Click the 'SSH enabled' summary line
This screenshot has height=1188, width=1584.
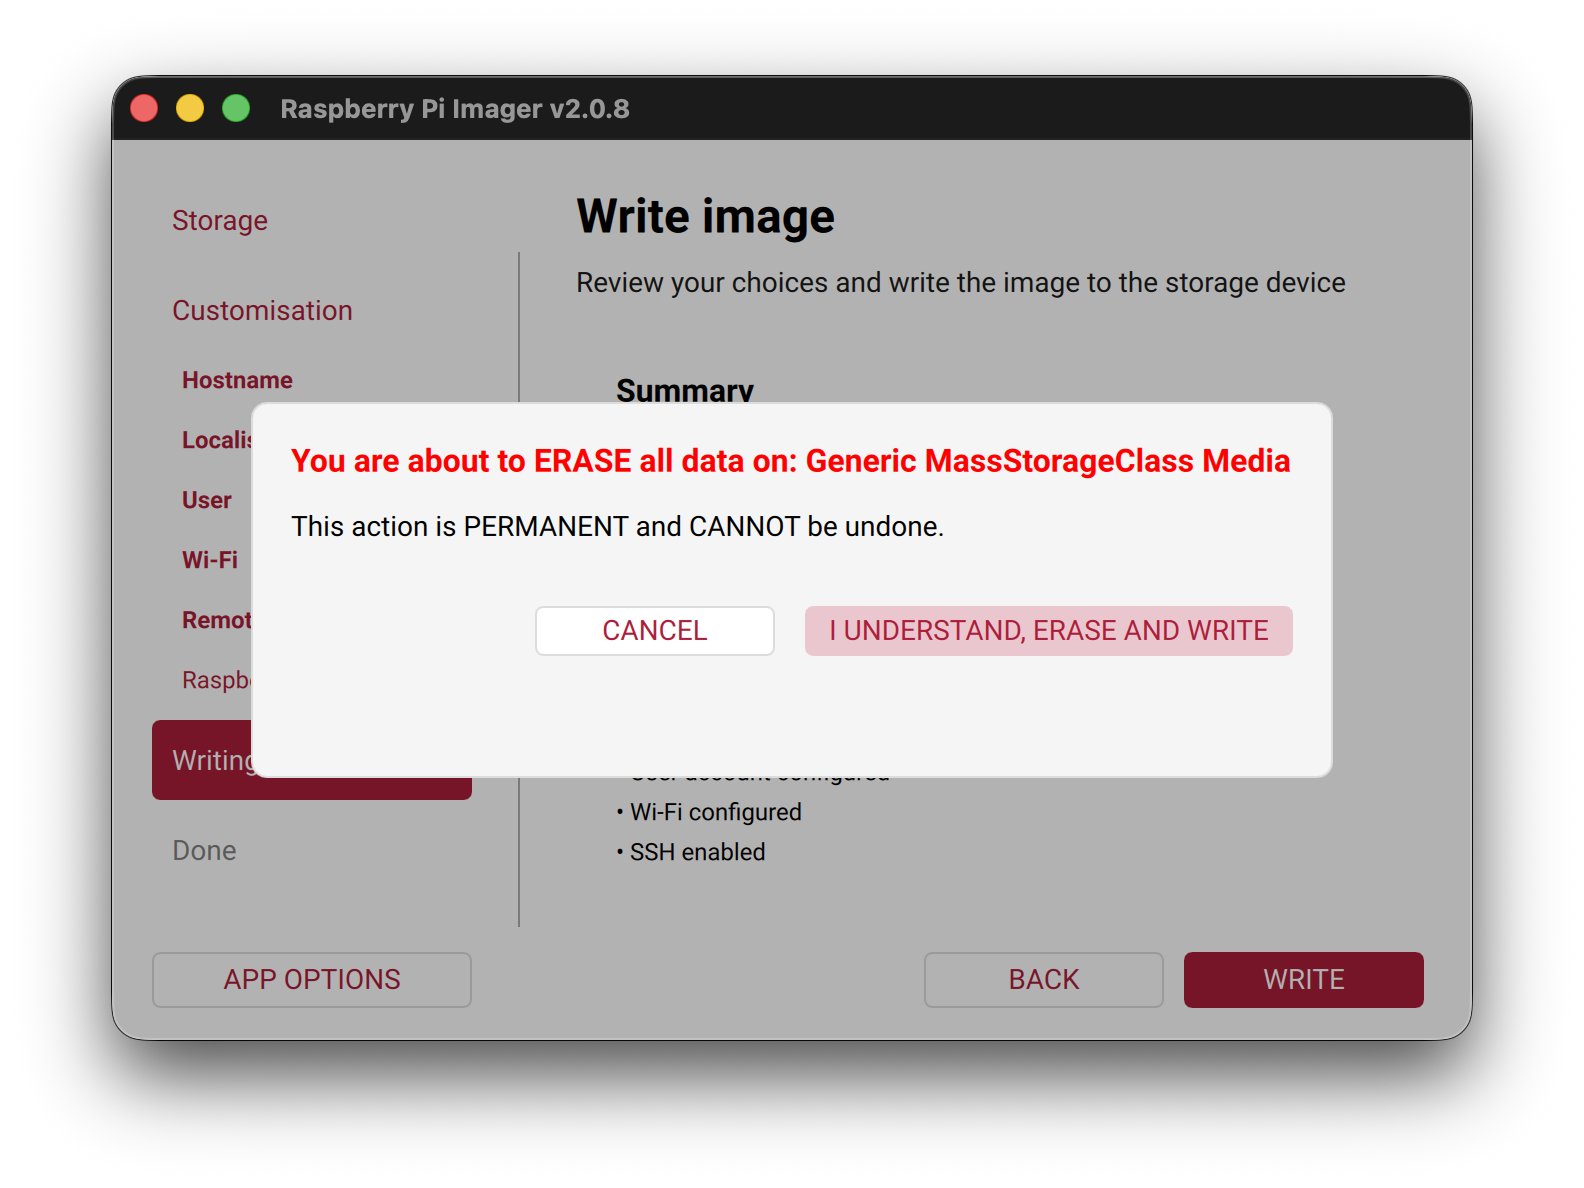pos(691,852)
